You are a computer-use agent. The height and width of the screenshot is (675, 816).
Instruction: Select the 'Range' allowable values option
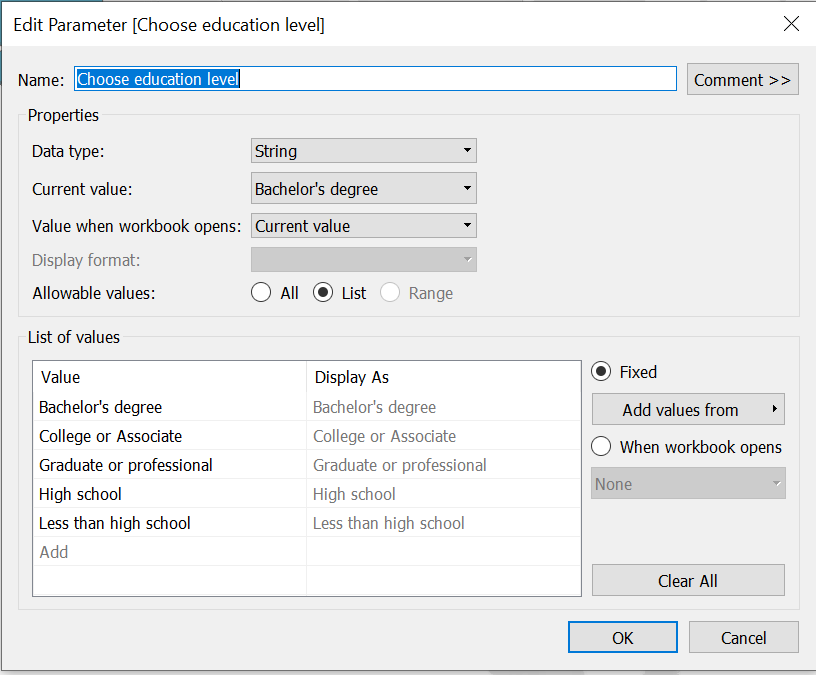tap(389, 292)
